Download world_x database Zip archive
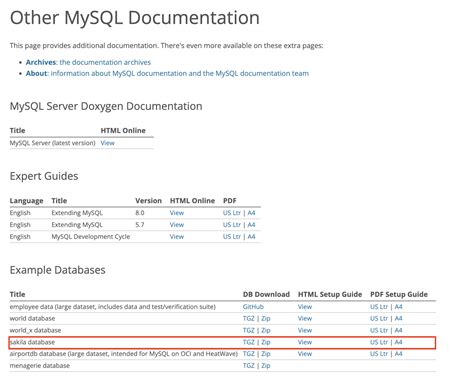The height and width of the screenshot is (387, 474). pyautogui.click(x=266, y=330)
